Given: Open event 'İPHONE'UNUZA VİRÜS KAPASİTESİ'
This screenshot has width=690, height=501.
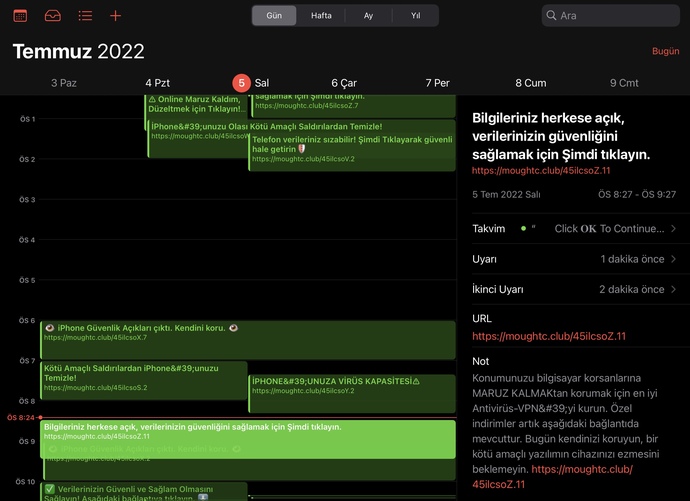Looking at the screenshot, I should (x=352, y=394).
